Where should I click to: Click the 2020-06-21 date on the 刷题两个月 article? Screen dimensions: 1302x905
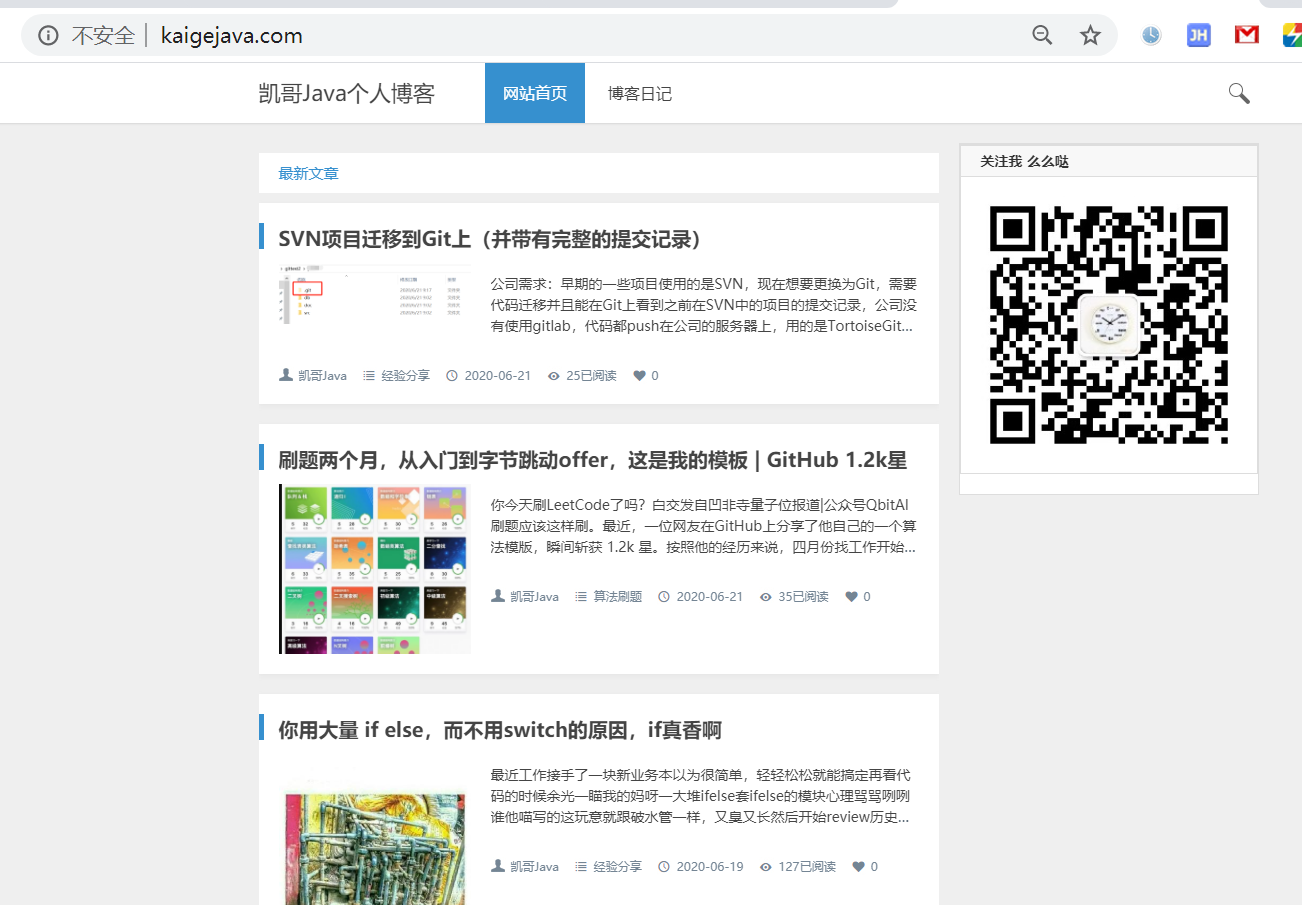(x=710, y=597)
